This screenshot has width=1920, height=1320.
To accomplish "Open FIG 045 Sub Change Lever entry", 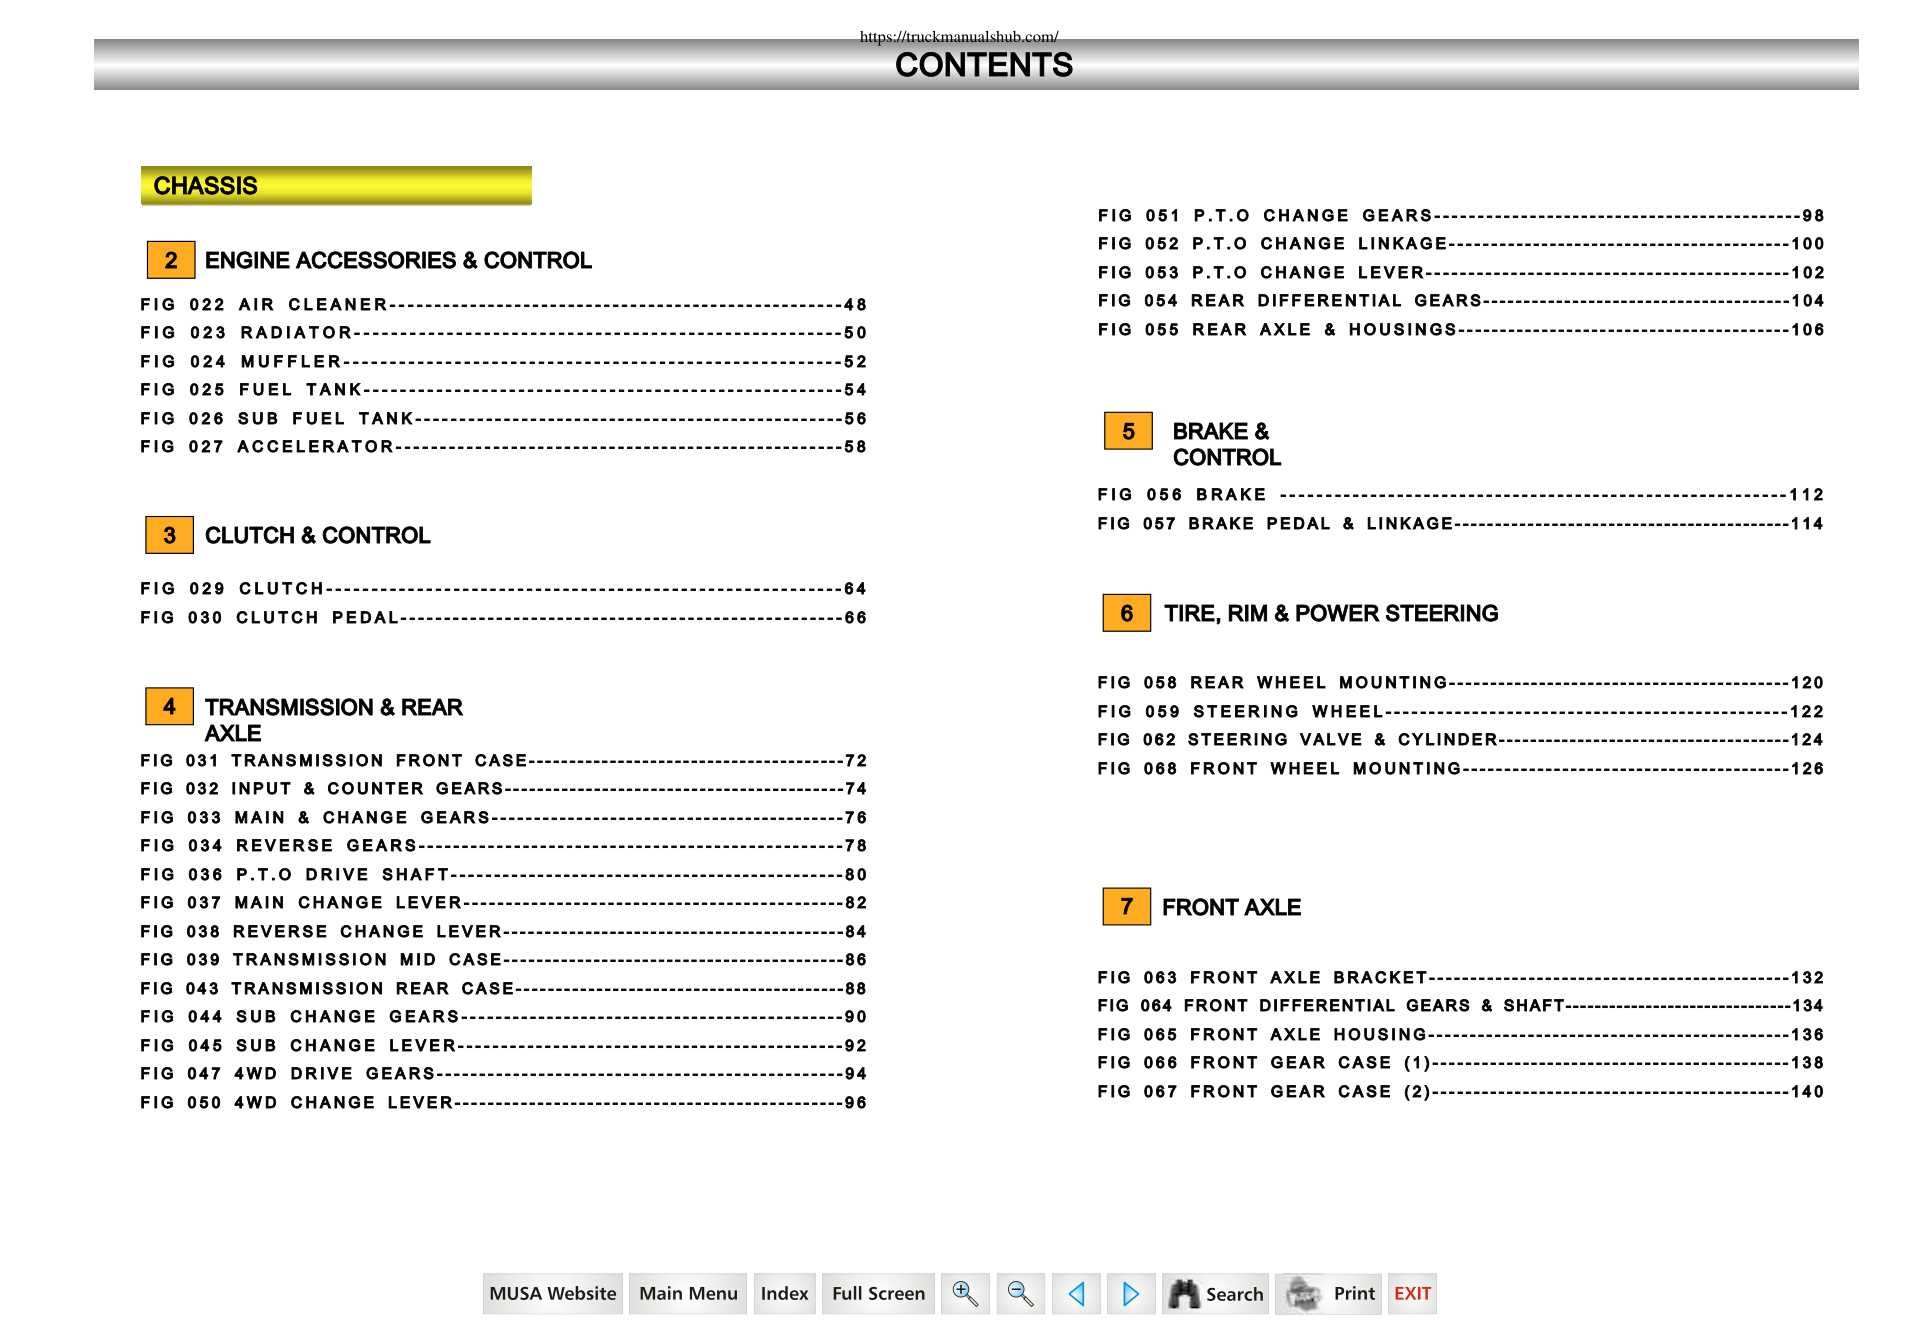I will [504, 1046].
